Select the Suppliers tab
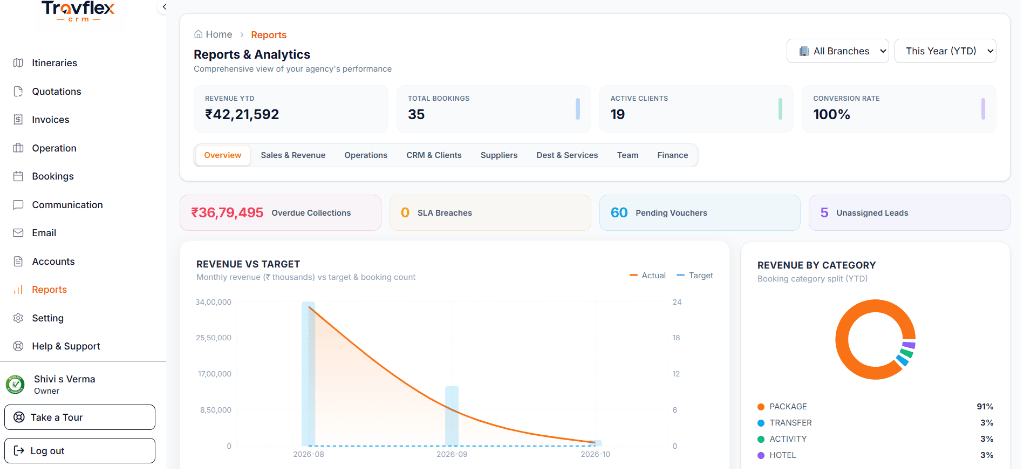 [x=499, y=155]
